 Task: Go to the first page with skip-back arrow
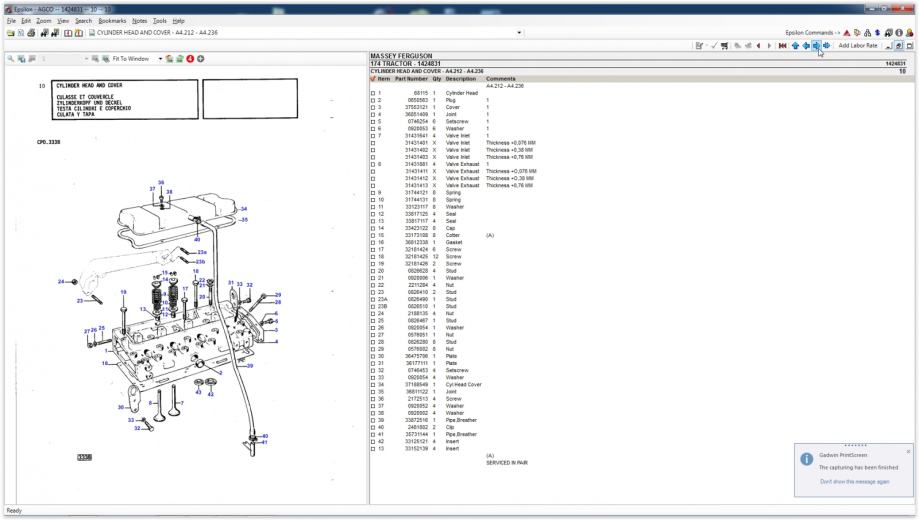click(782, 46)
